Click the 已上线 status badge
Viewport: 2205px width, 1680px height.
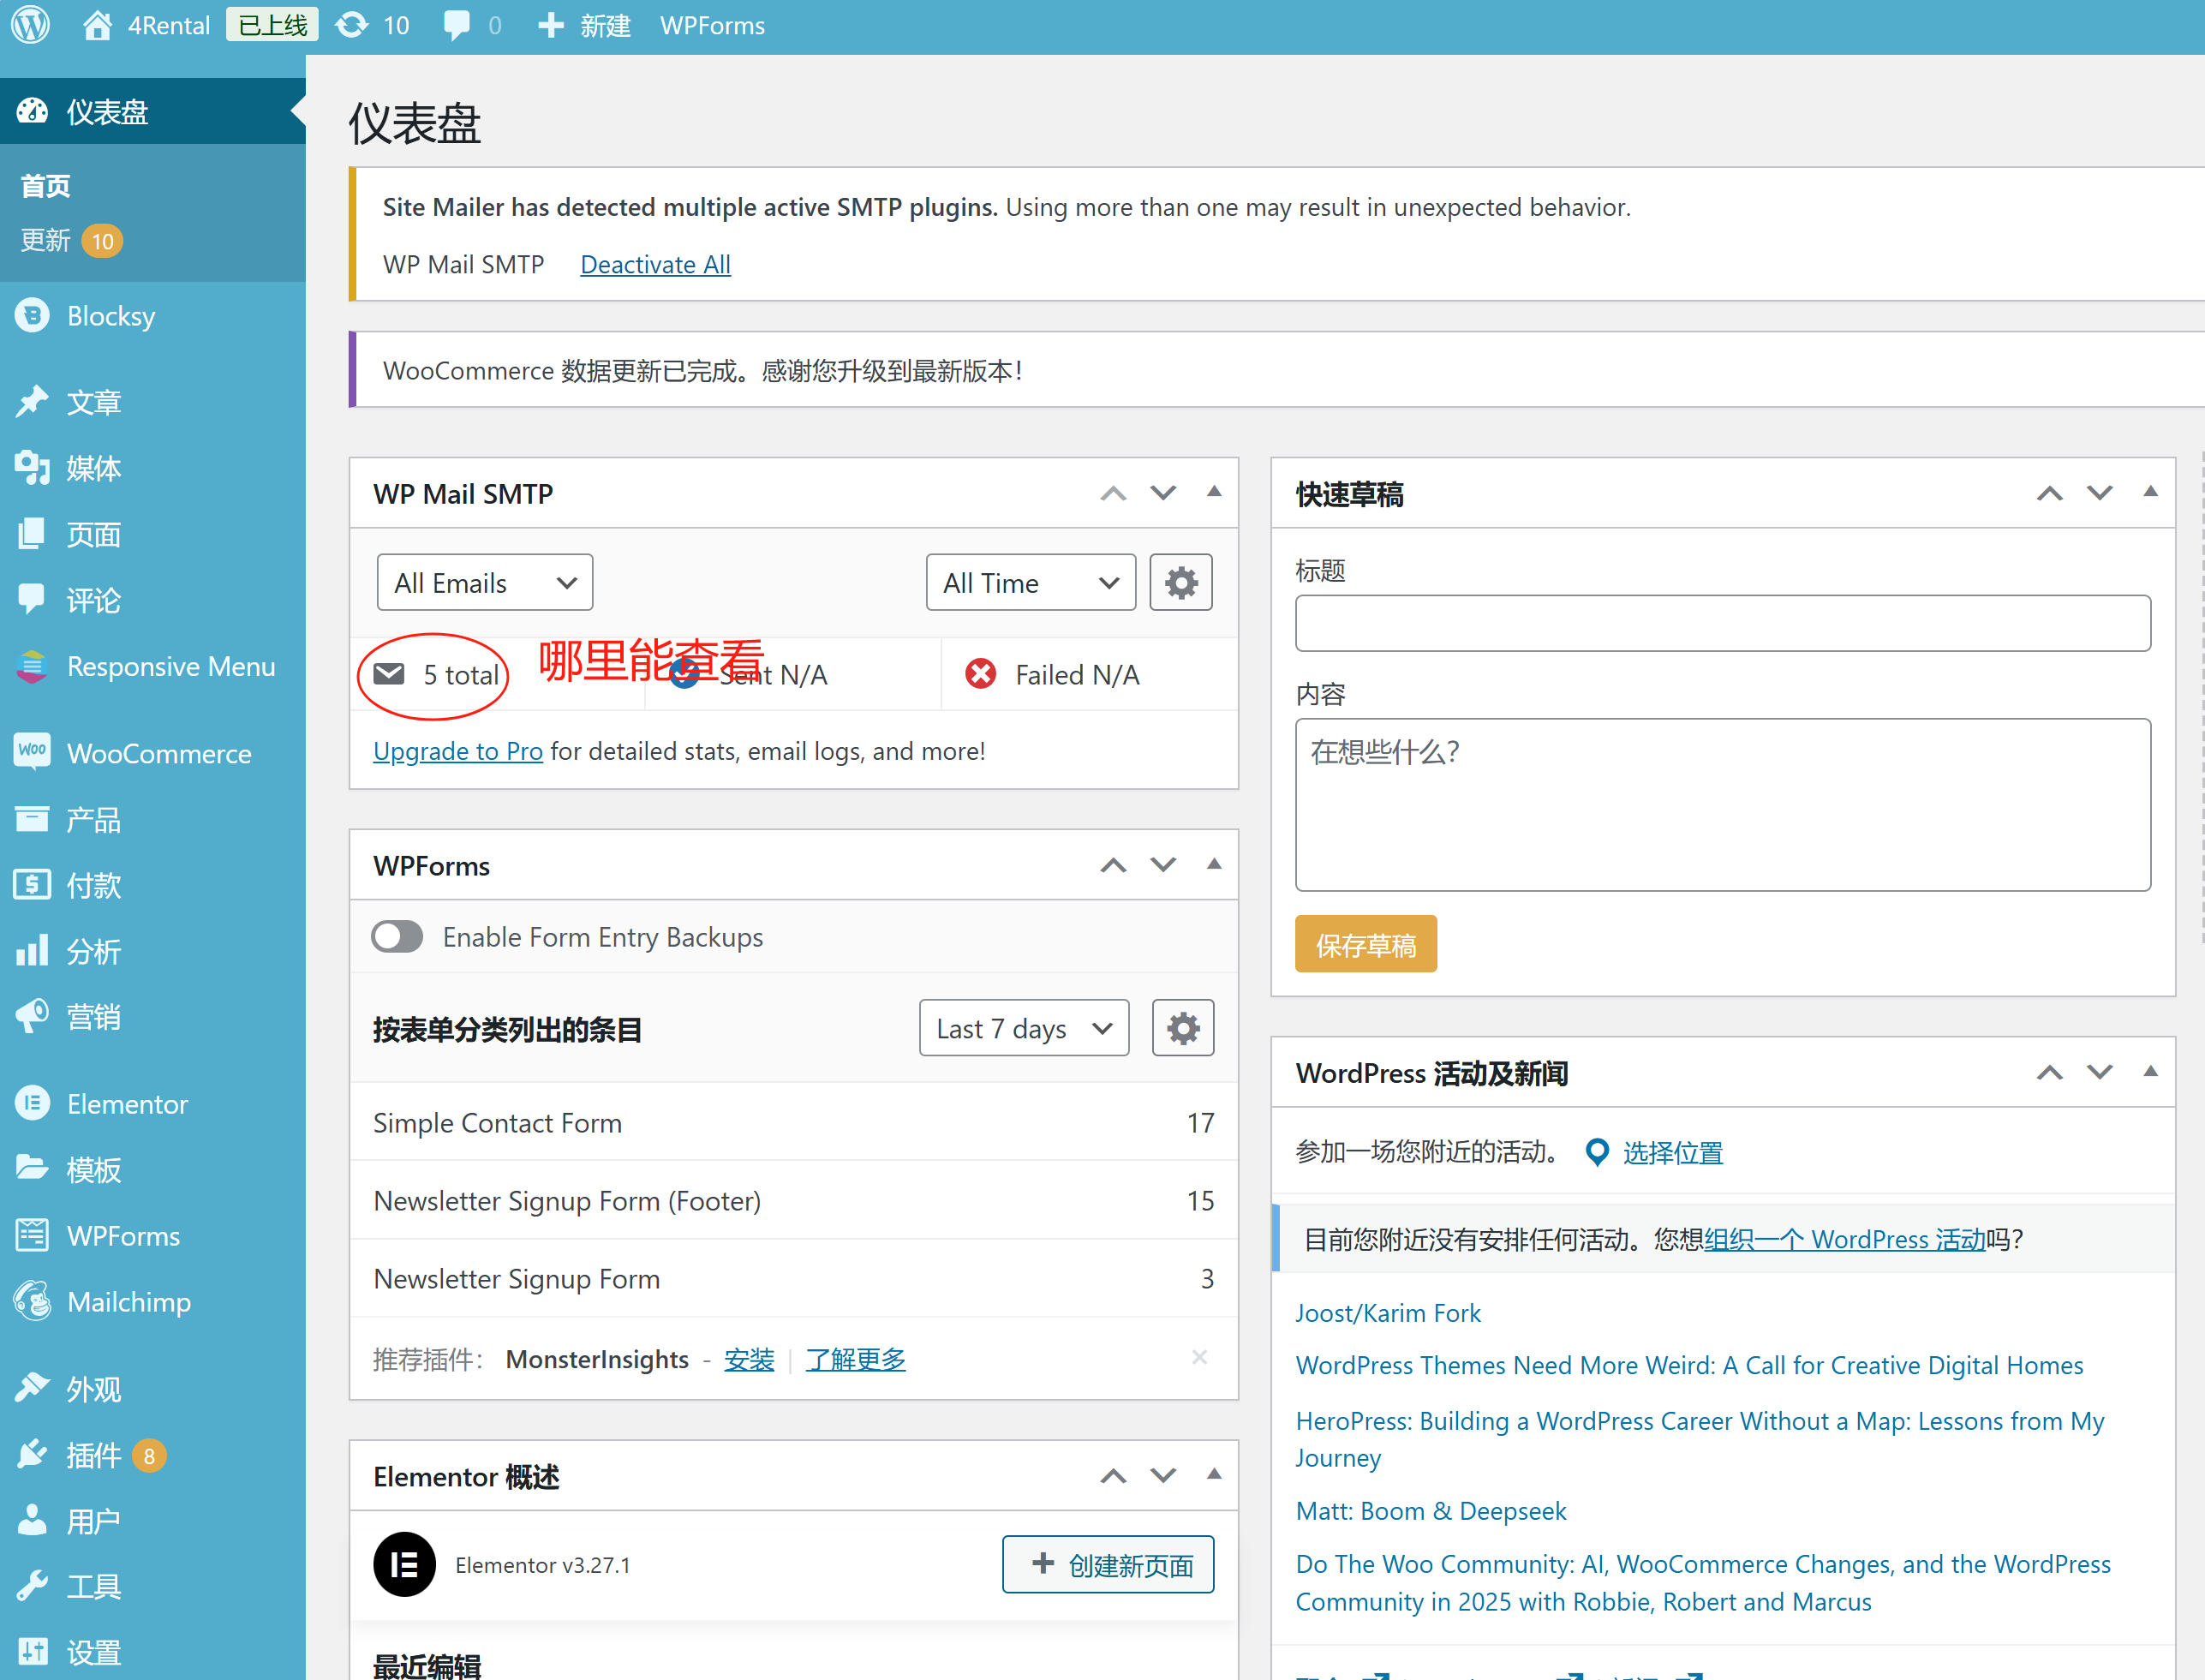(x=272, y=24)
